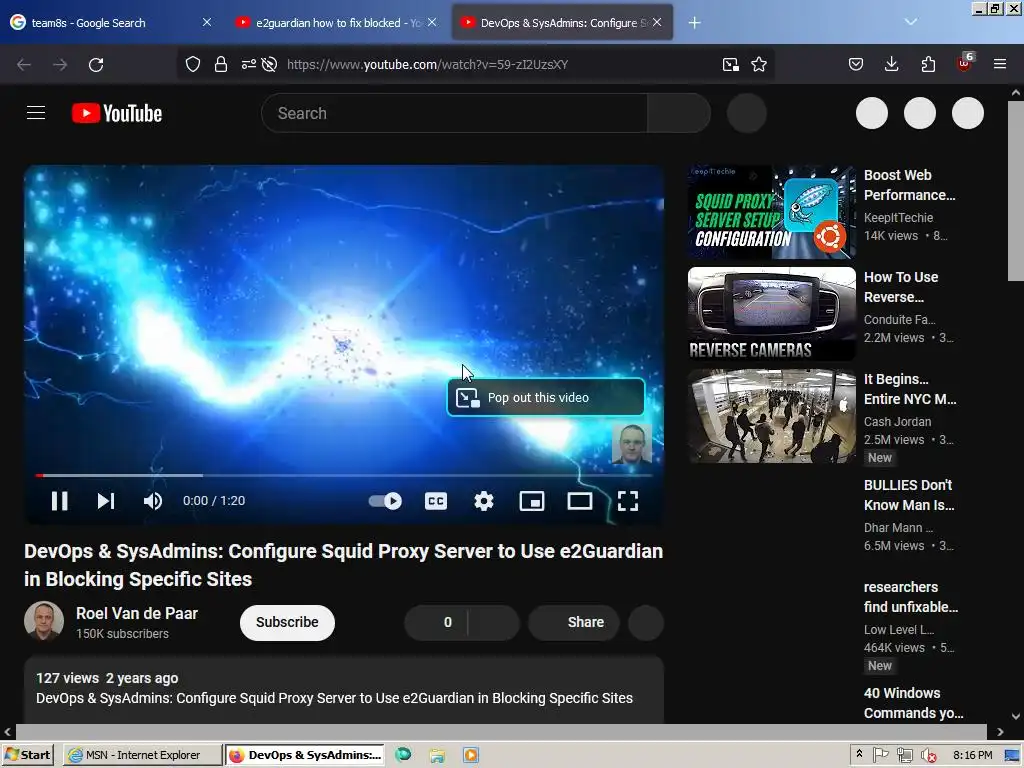Image resolution: width=1024 pixels, height=768 pixels.
Task: Open researchers find unfixable video
Action: (x=911, y=597)
